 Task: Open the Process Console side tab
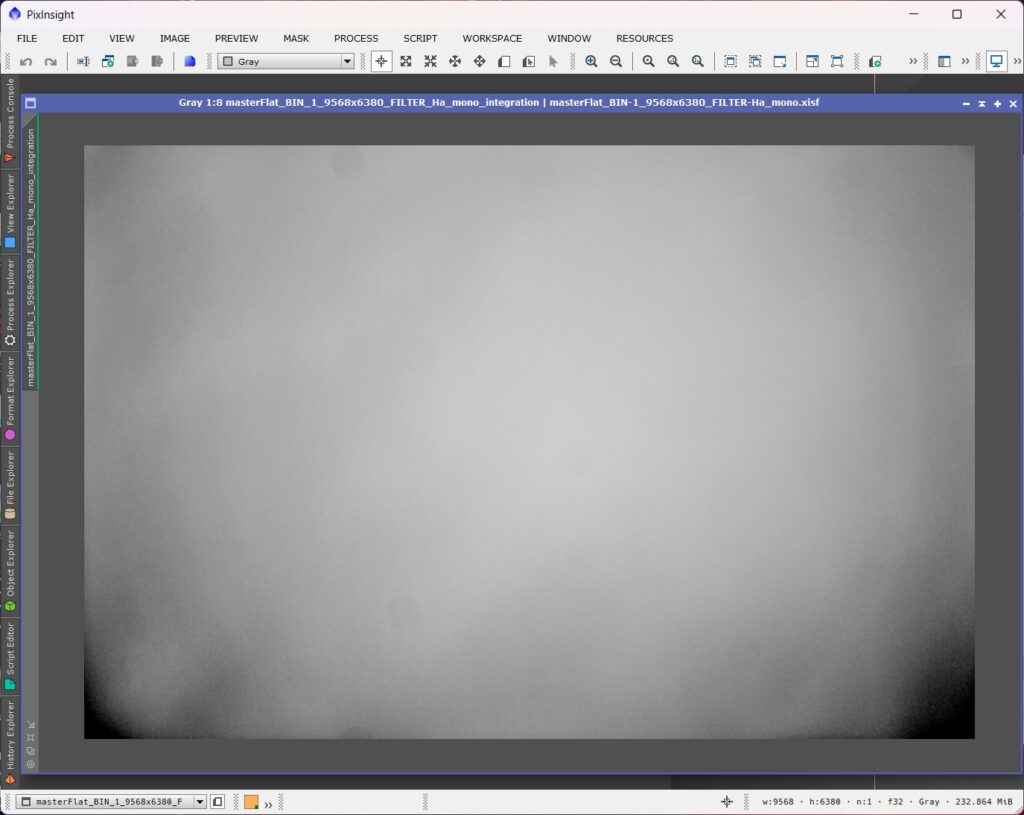click(x=10, y=120)
